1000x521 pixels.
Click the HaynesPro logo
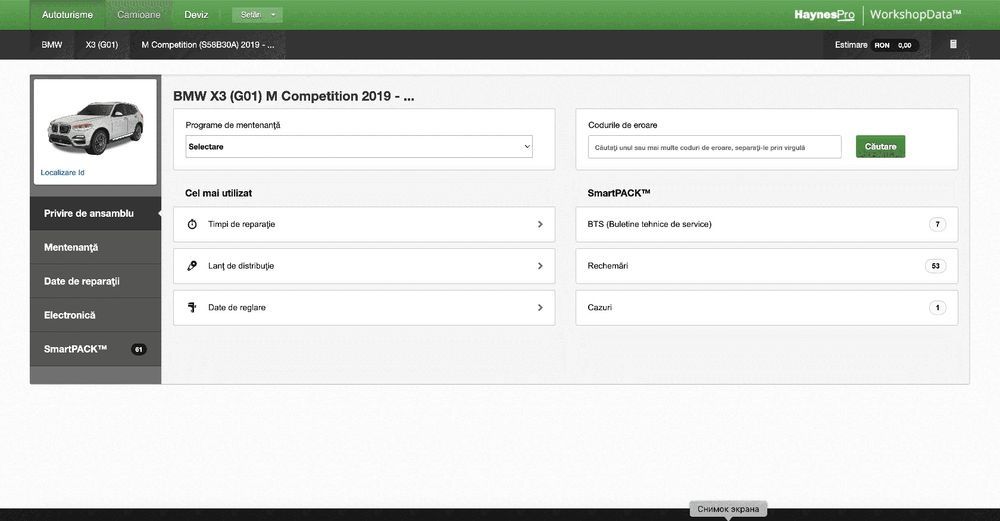[x=824, y=15]
